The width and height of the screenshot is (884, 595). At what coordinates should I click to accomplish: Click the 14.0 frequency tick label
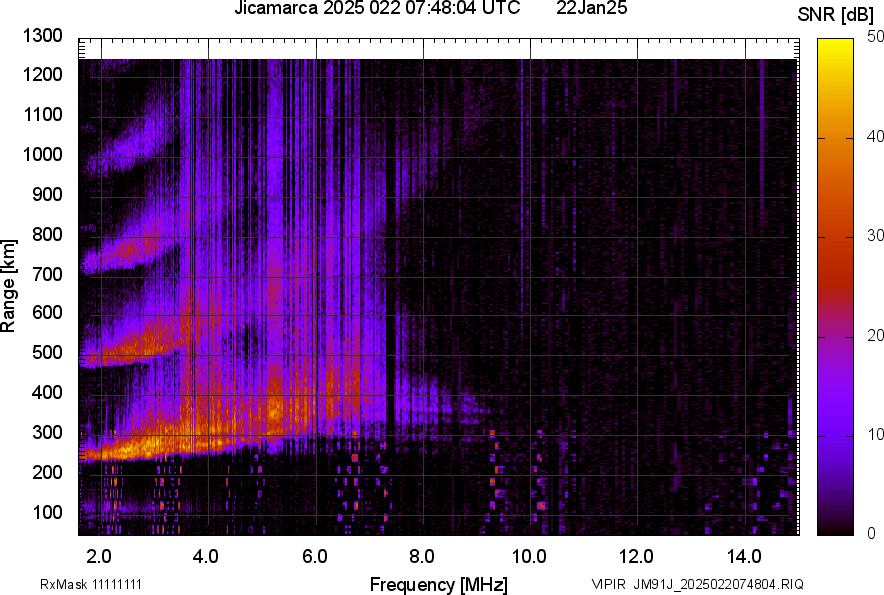pyautogui.click(x=744, y=556)
